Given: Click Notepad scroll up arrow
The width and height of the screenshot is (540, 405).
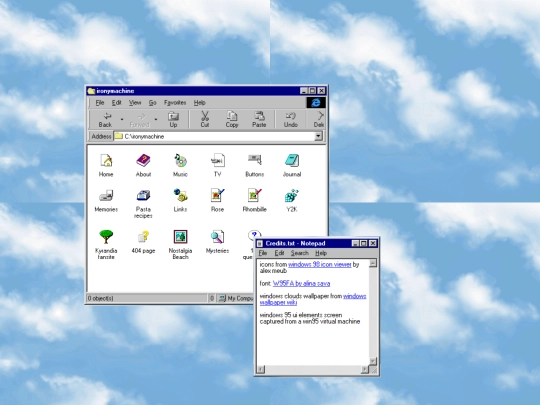Looking at the screenshot, I should (373, 263).
